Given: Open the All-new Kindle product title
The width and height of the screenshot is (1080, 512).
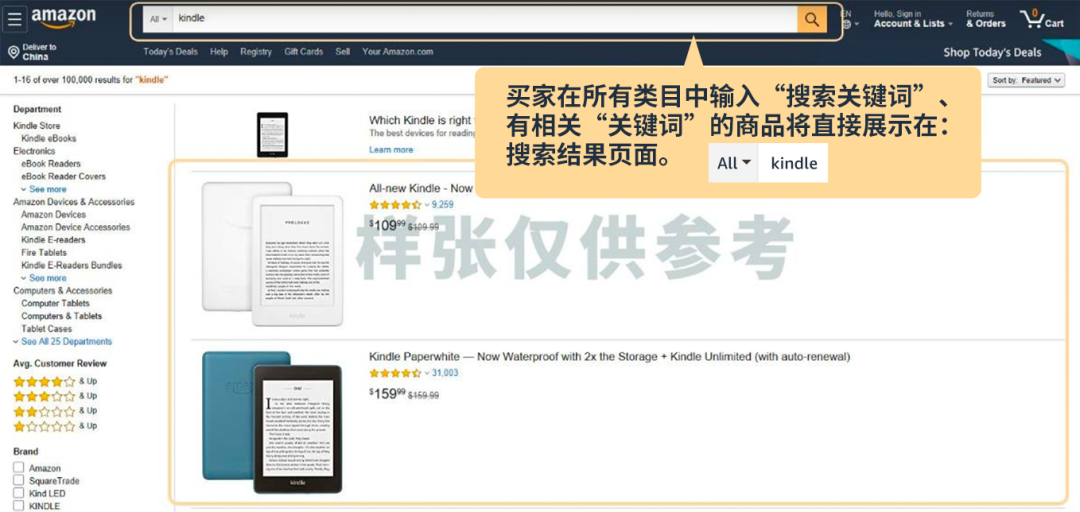Looking at the screenshot, I should click(x=421, y=188).
